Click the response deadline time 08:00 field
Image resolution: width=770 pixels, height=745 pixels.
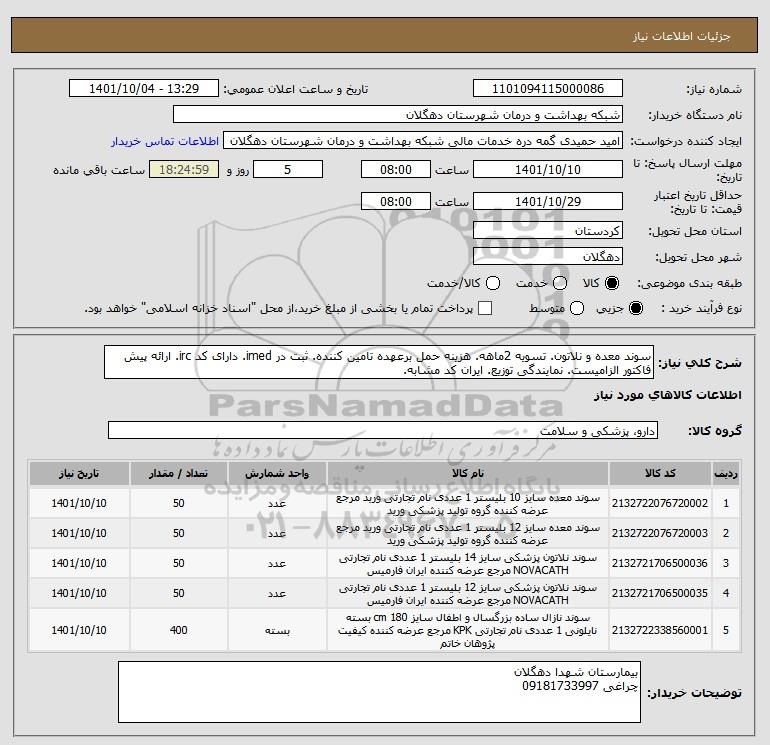coord(396,169)
